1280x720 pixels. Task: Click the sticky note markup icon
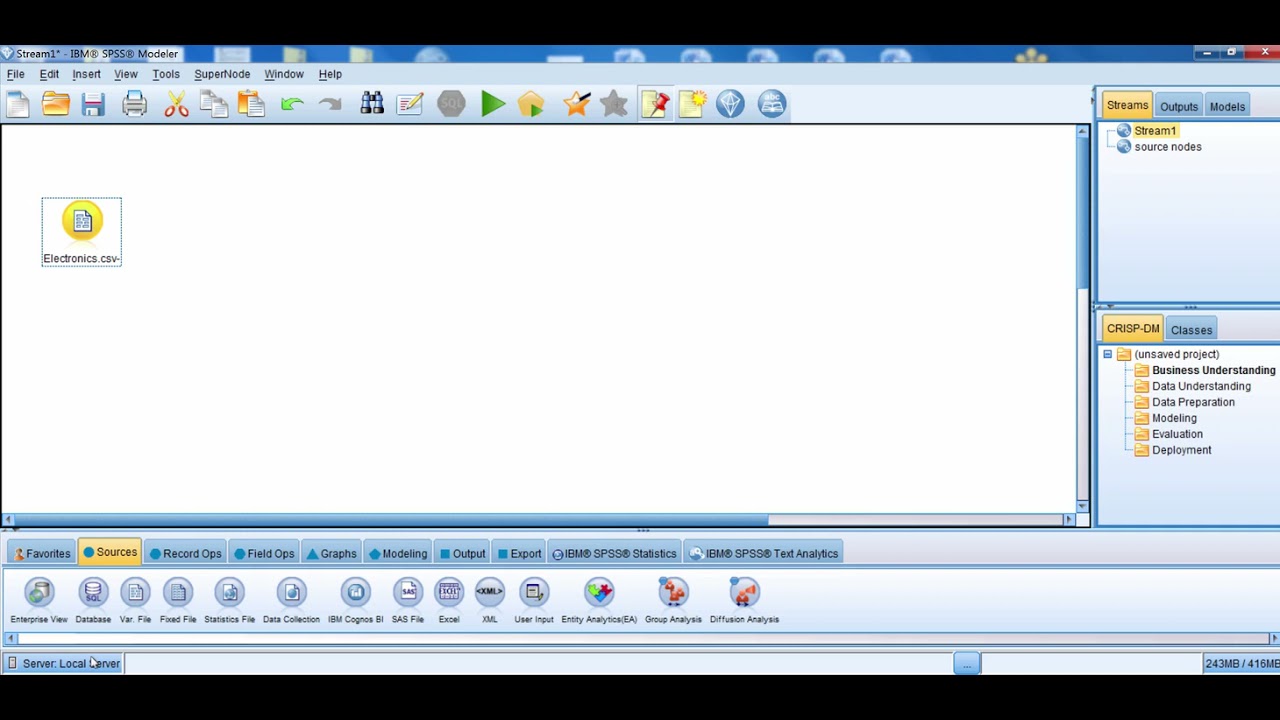(x=693, y=104)
